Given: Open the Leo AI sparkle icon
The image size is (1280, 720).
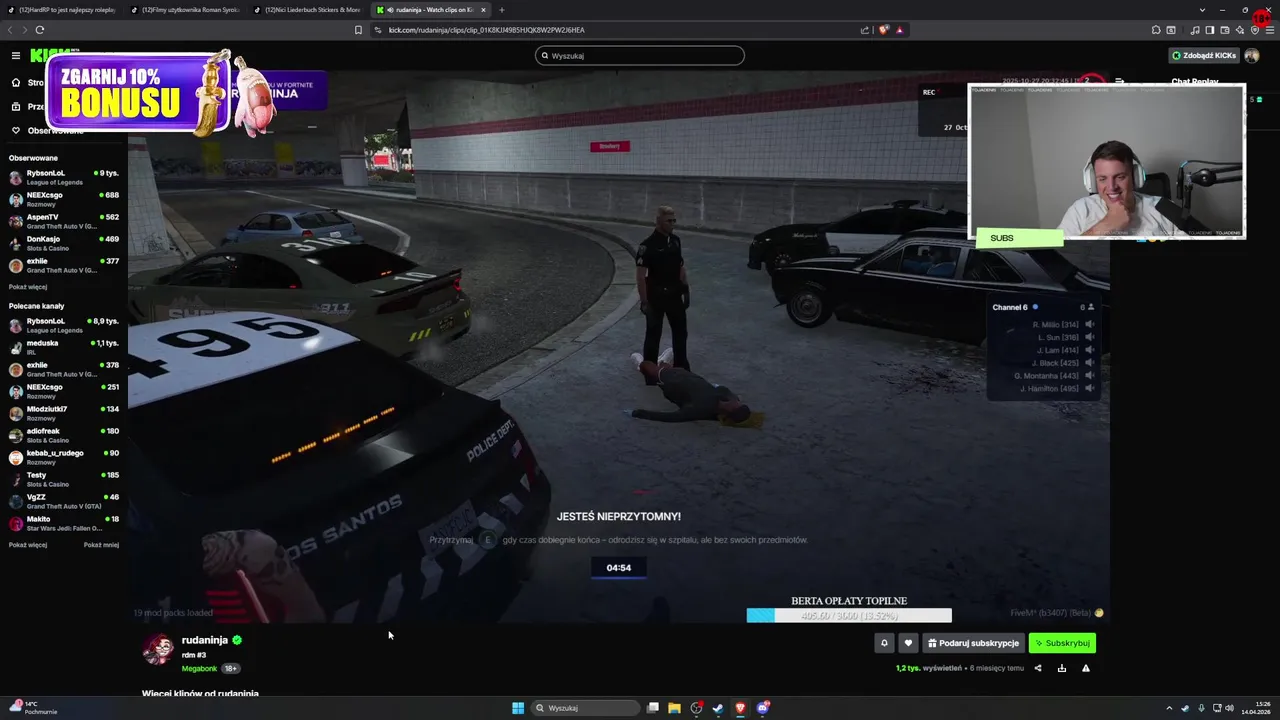Looking at the screenshot, I should pos(1240,30).
